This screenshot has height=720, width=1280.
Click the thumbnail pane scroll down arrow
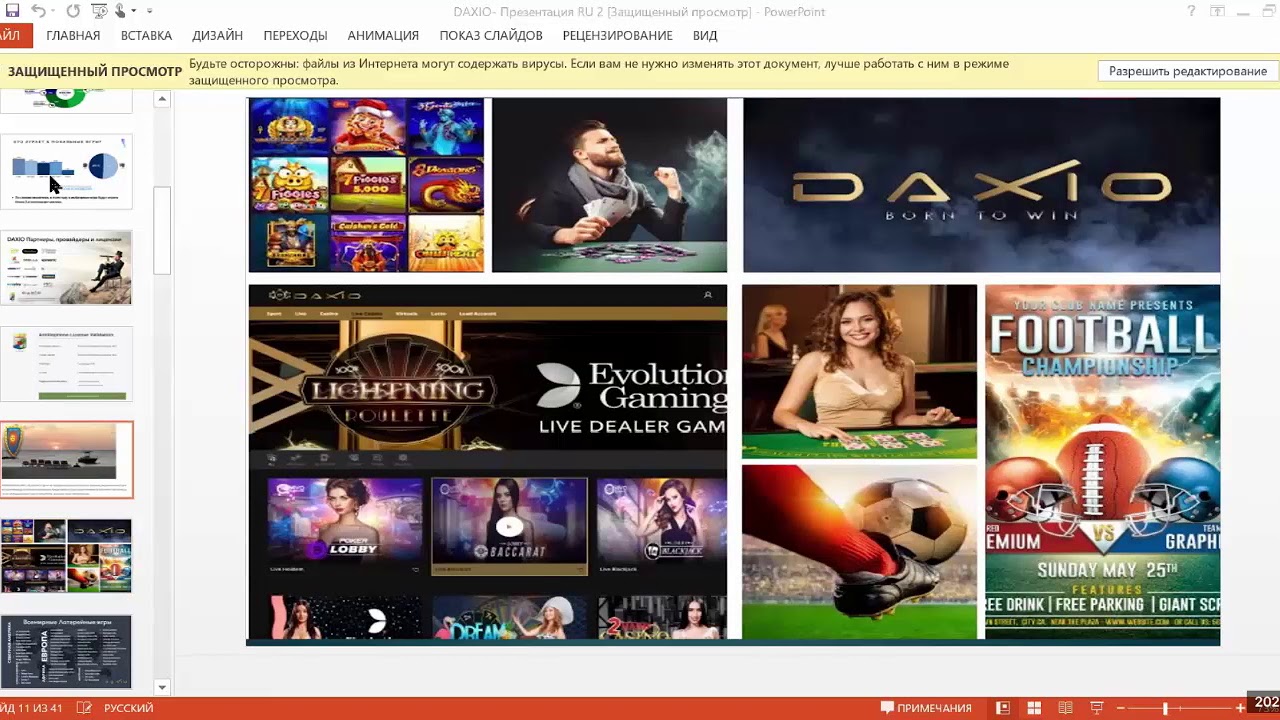pos(162,687)
